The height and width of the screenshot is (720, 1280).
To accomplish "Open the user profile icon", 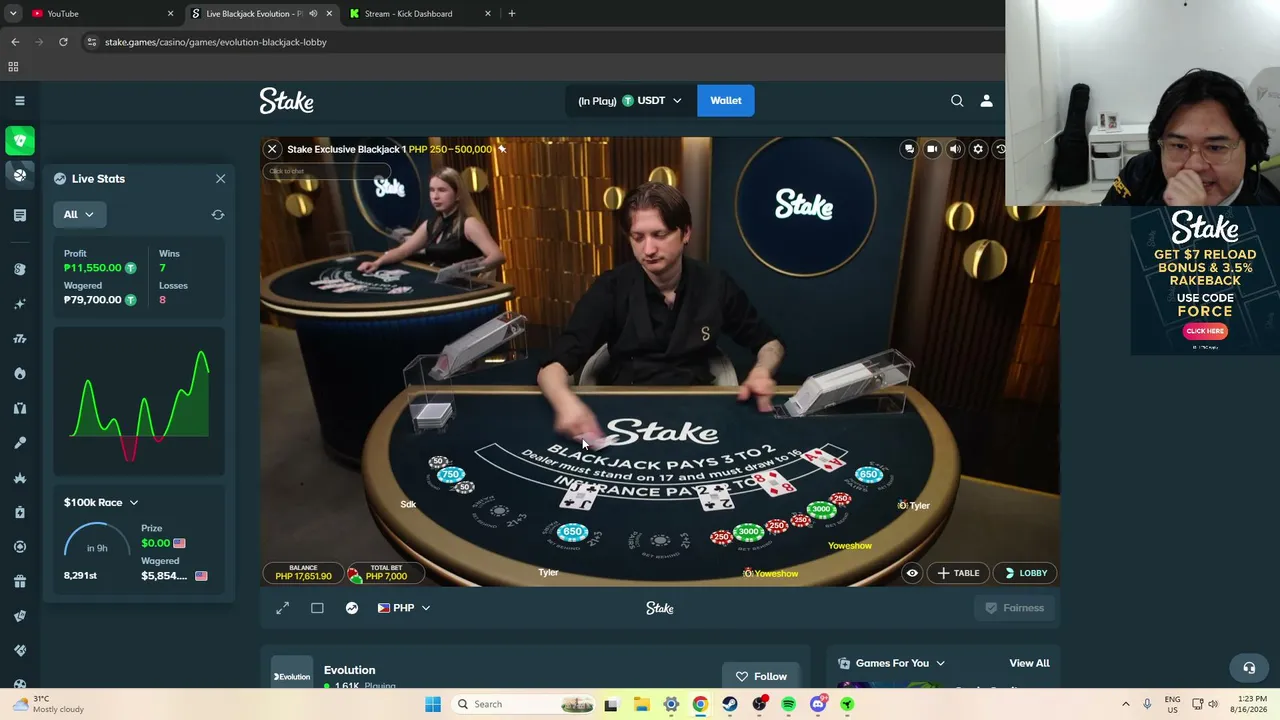I will [x=986, y=100].
